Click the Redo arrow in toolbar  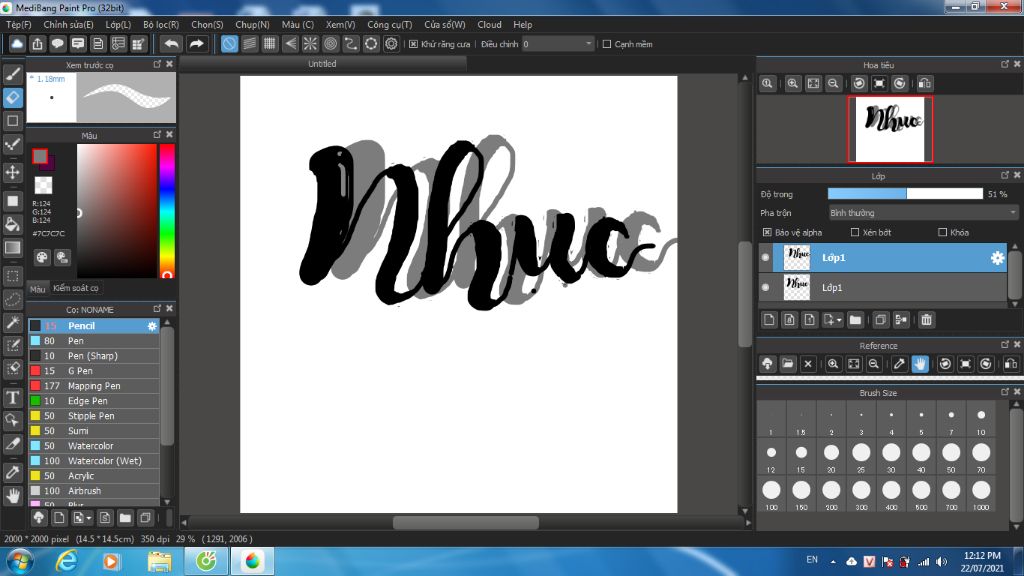pyautogui.click(x=196, y=44)
